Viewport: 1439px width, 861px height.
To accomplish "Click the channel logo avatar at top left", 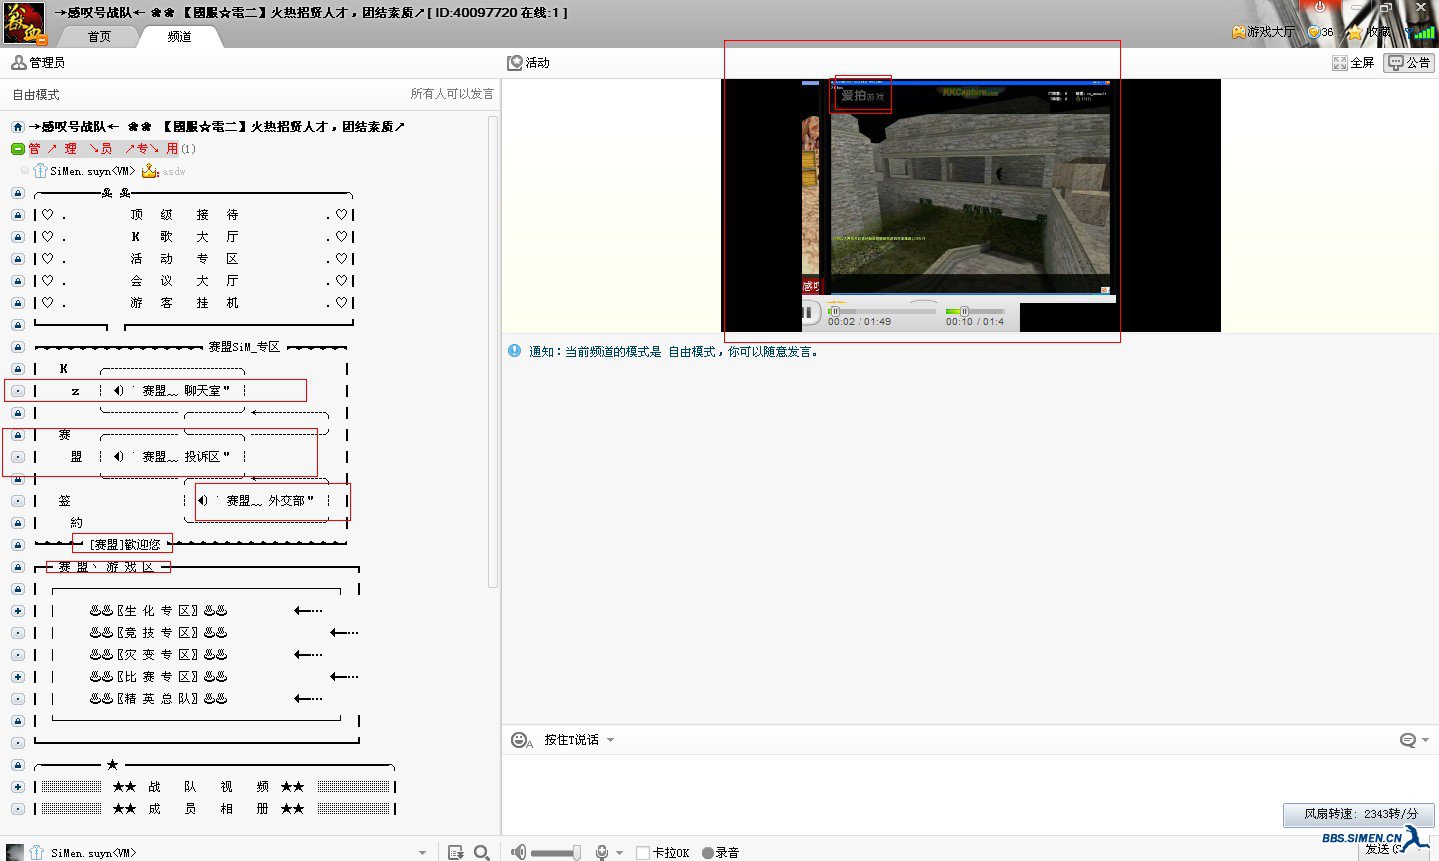I will coord(23,23).
